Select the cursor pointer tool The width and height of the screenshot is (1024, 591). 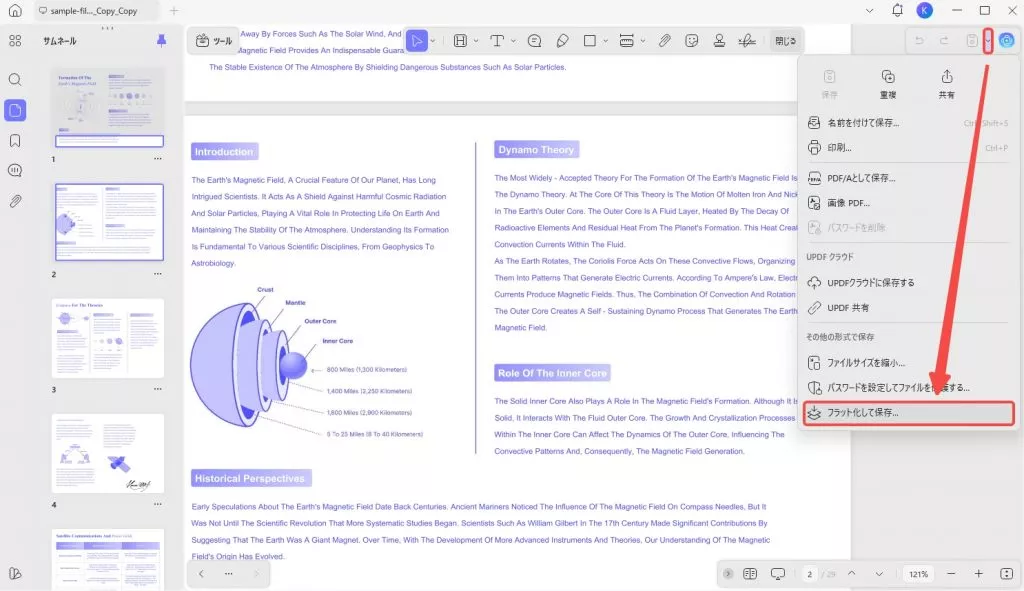[416, 40]
